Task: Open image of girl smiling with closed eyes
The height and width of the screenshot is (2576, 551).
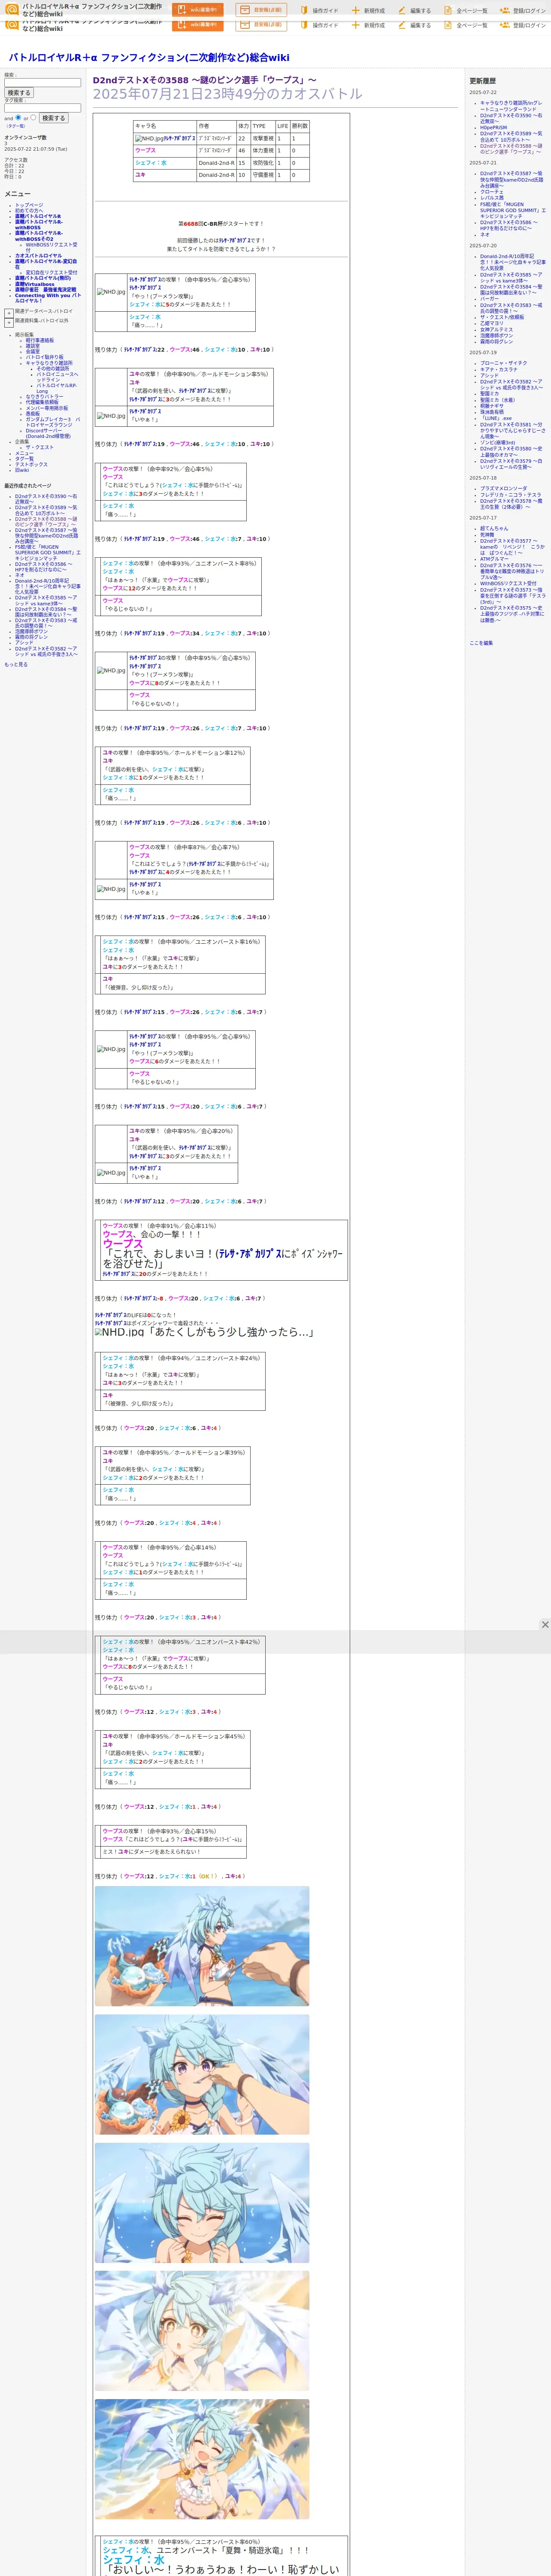Action: point(202,2202)
